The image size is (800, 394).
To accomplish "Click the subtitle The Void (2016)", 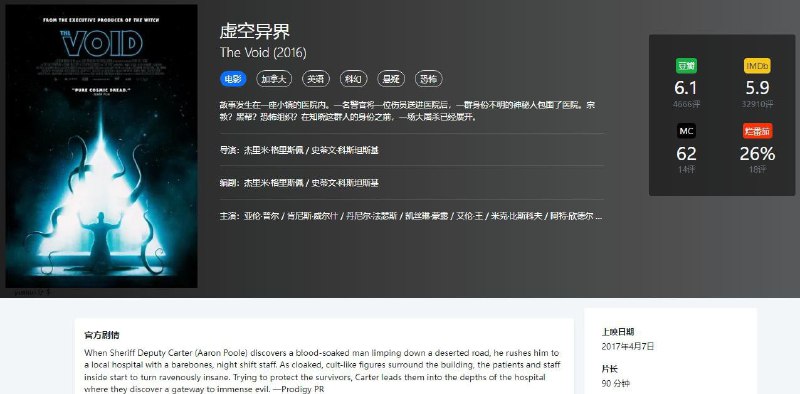I will 263,53.
